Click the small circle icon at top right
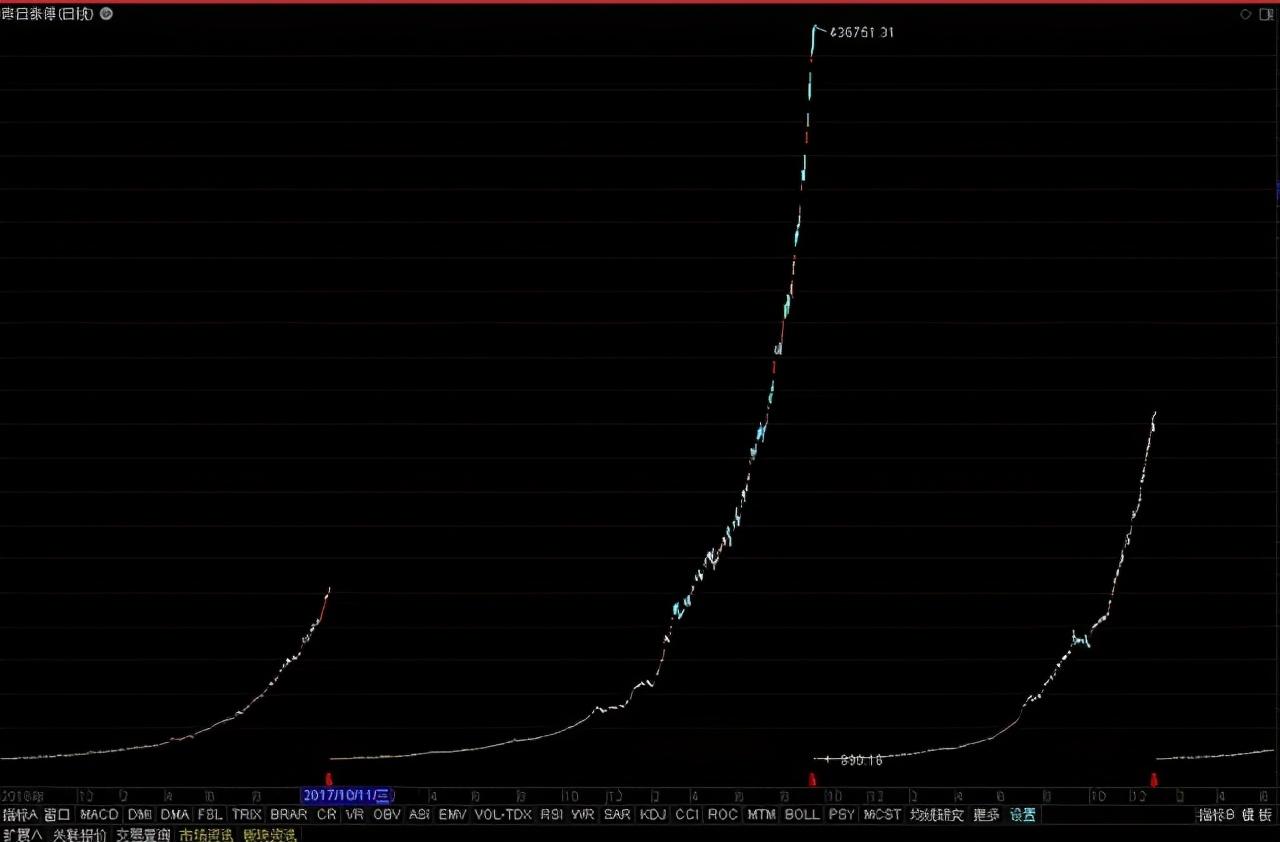 tap(1245, 14)
